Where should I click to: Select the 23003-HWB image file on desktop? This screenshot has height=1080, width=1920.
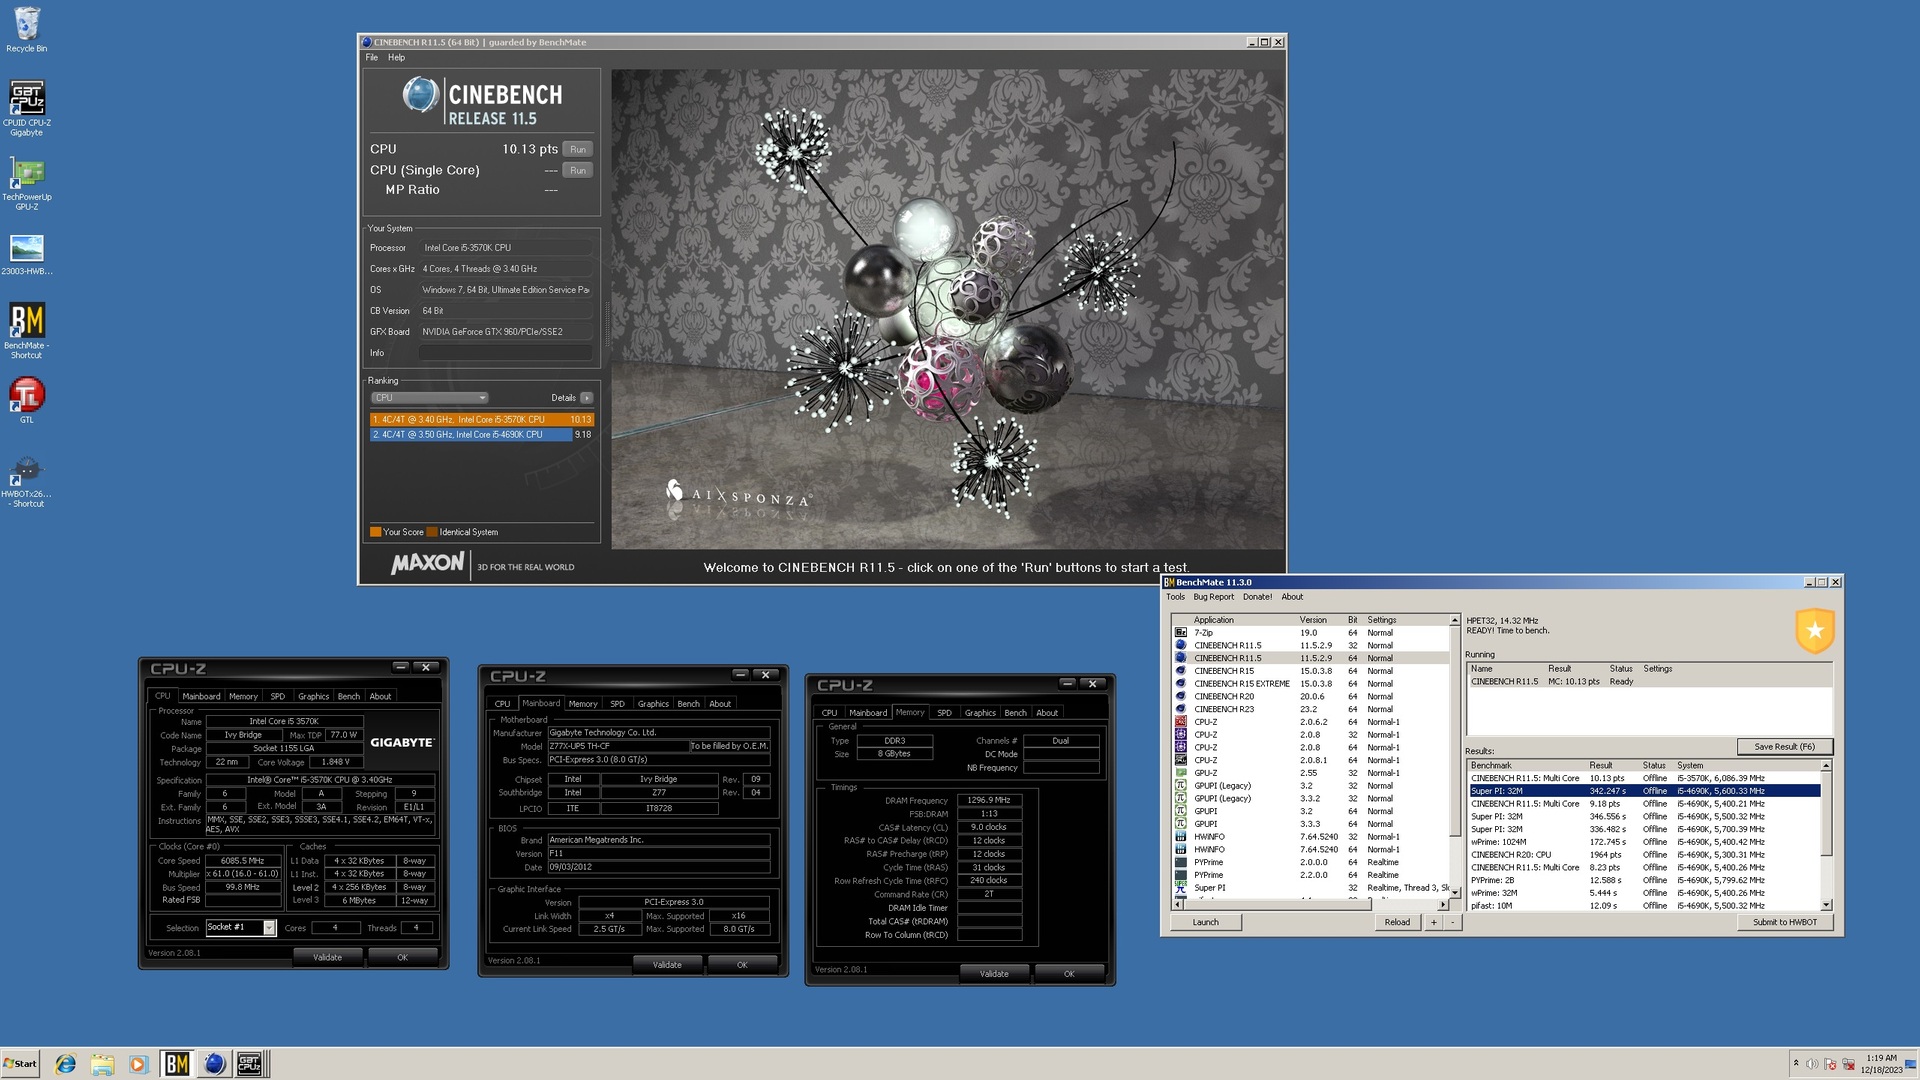(x=27, y=254)
